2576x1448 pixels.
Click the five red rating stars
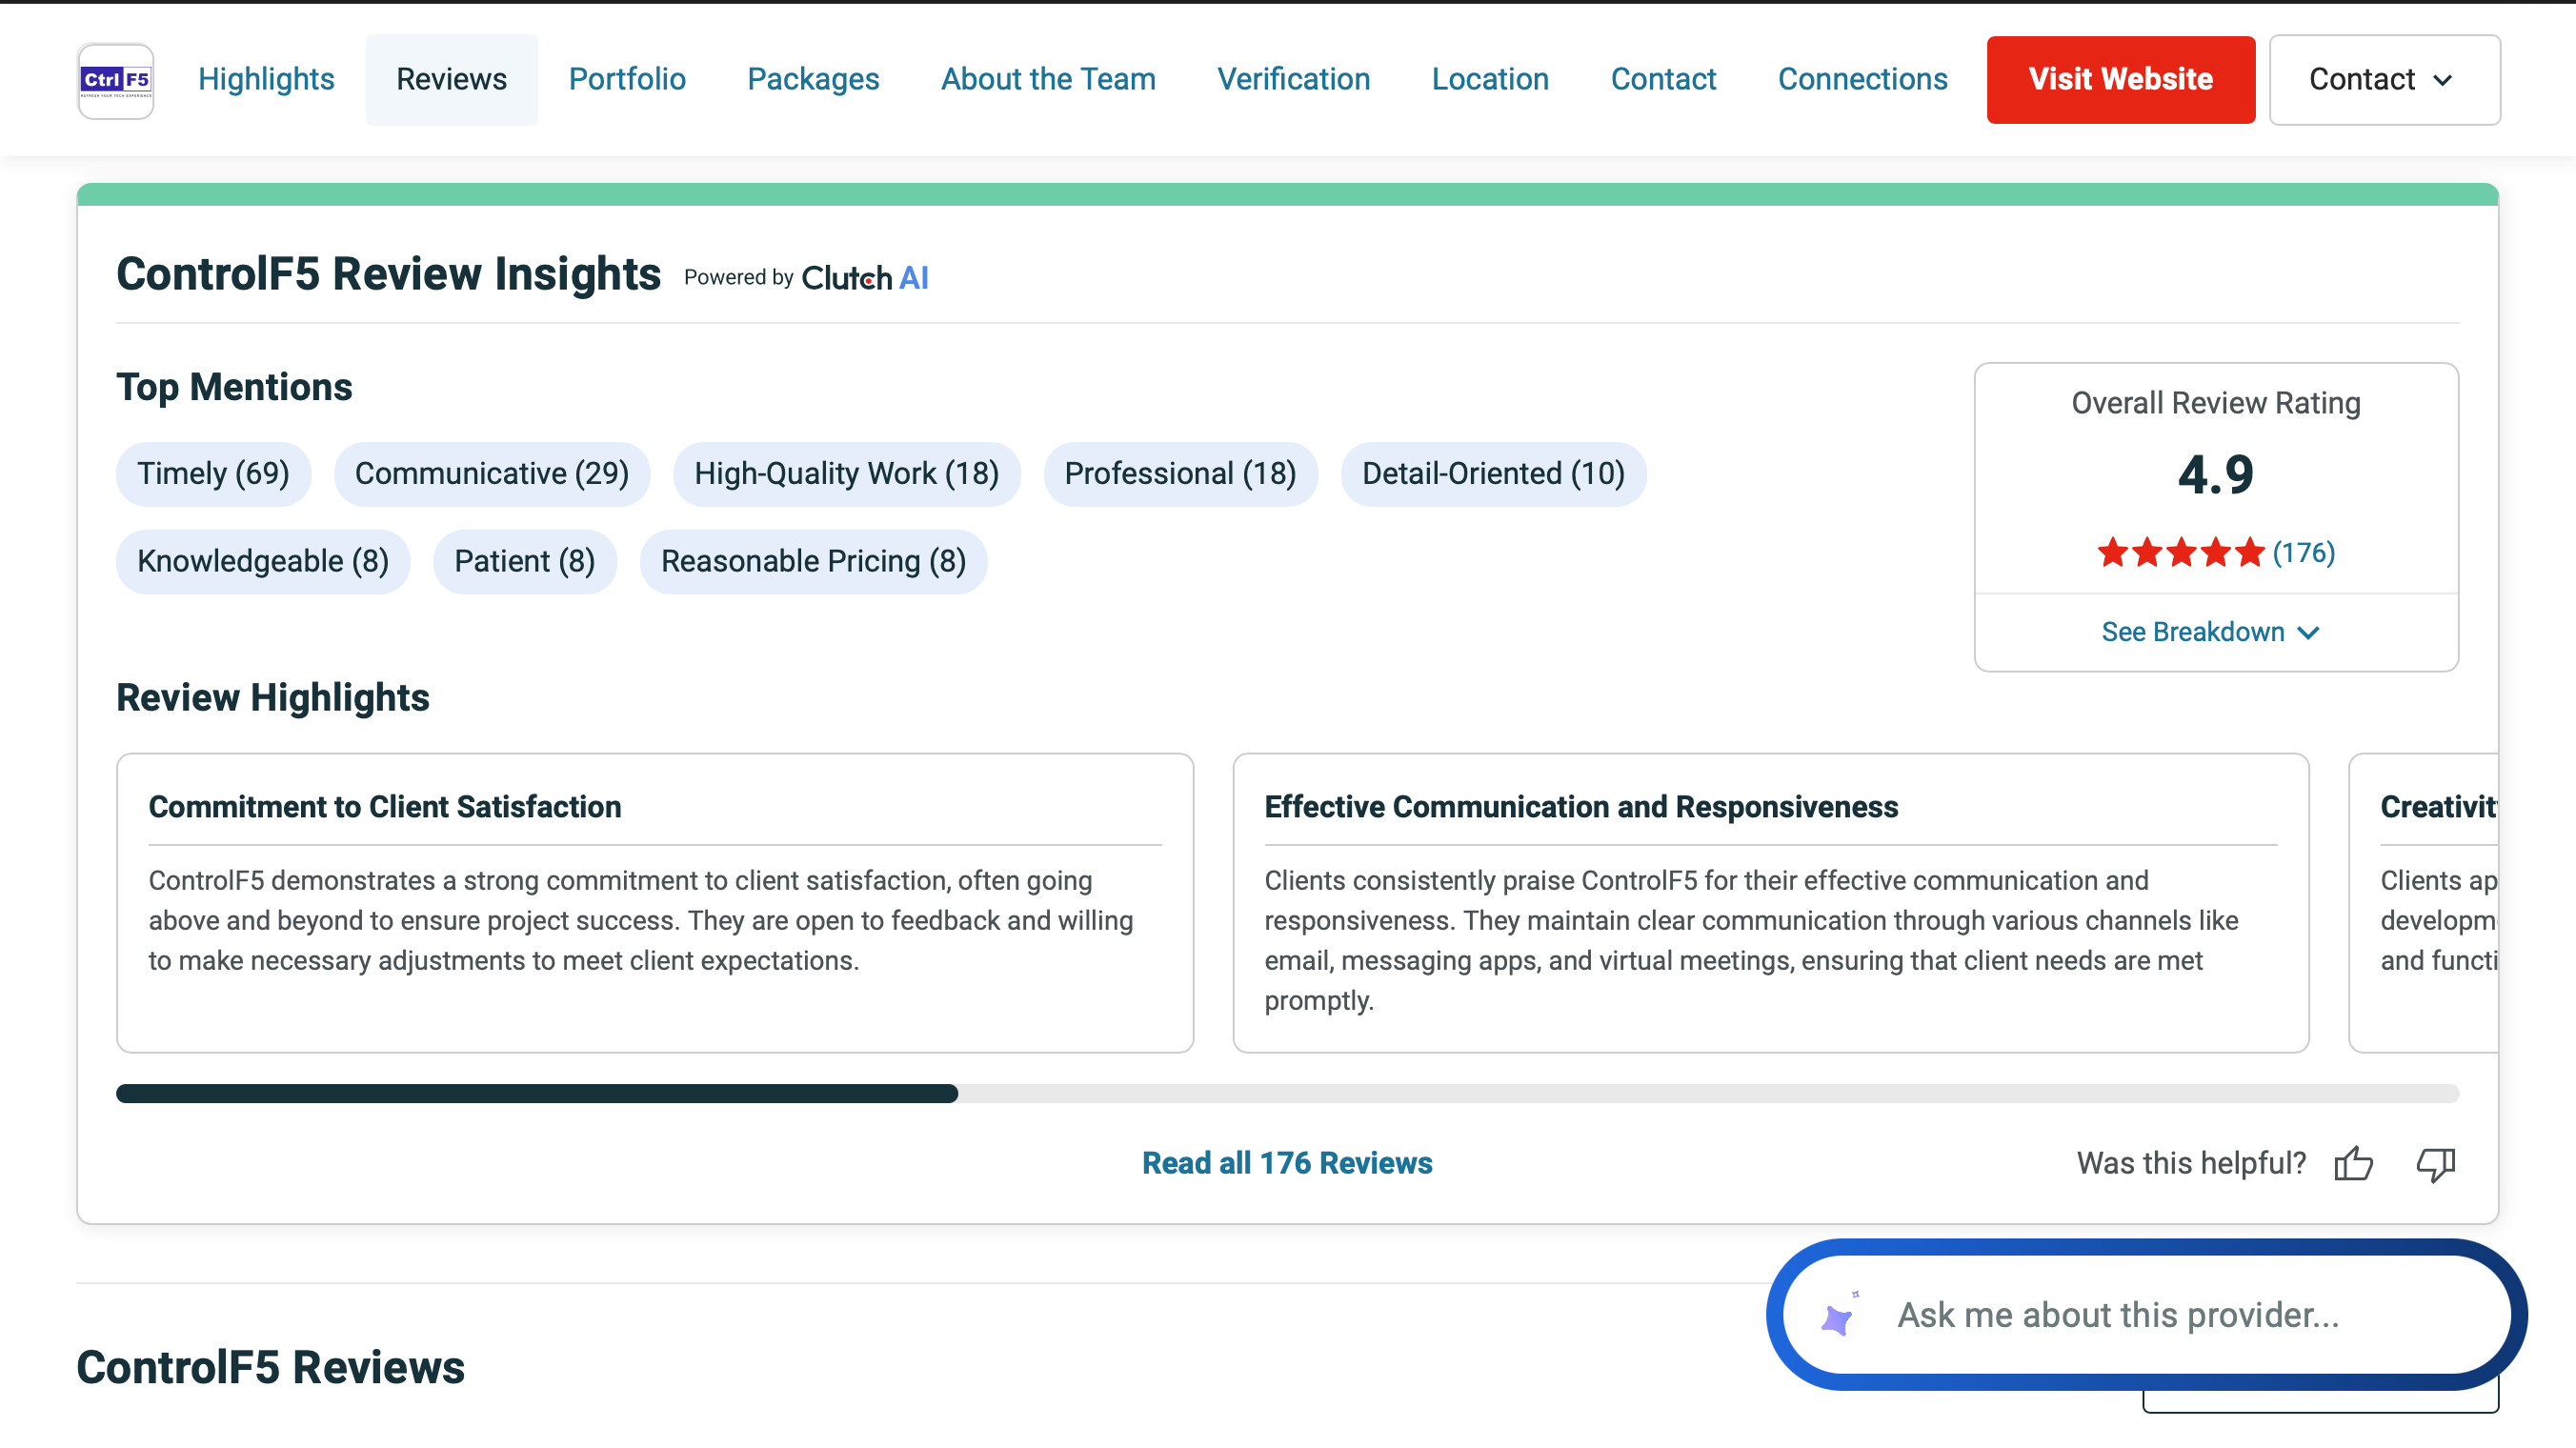click(x=2180, y=553)
